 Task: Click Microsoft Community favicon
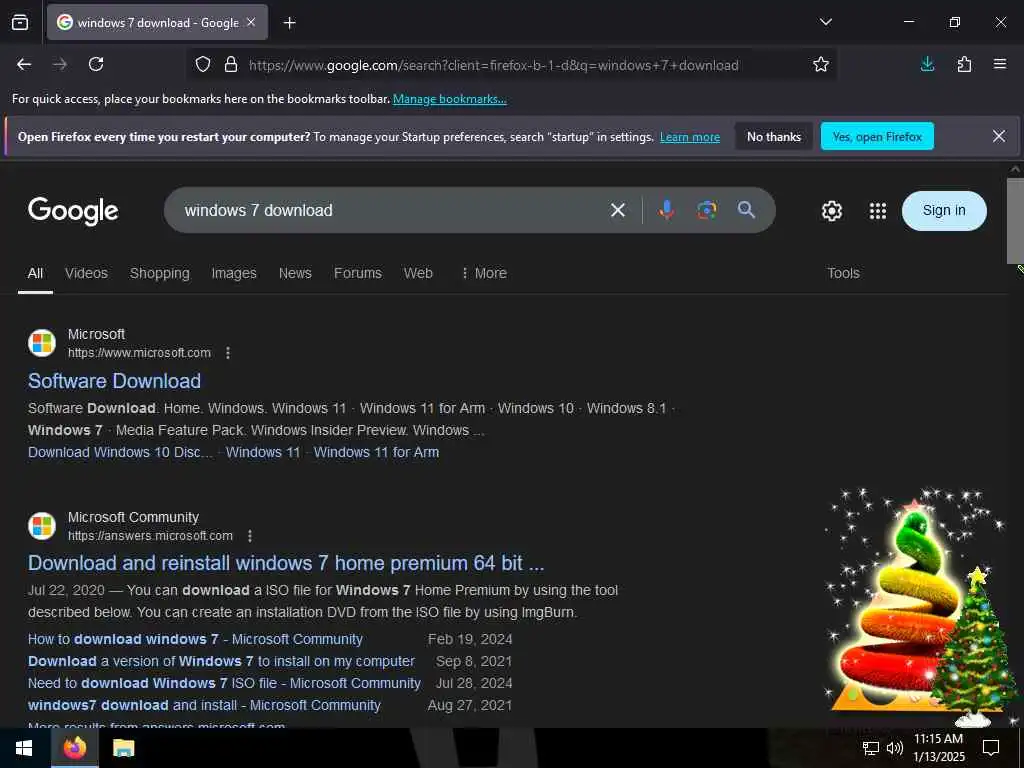click(42, 526)
